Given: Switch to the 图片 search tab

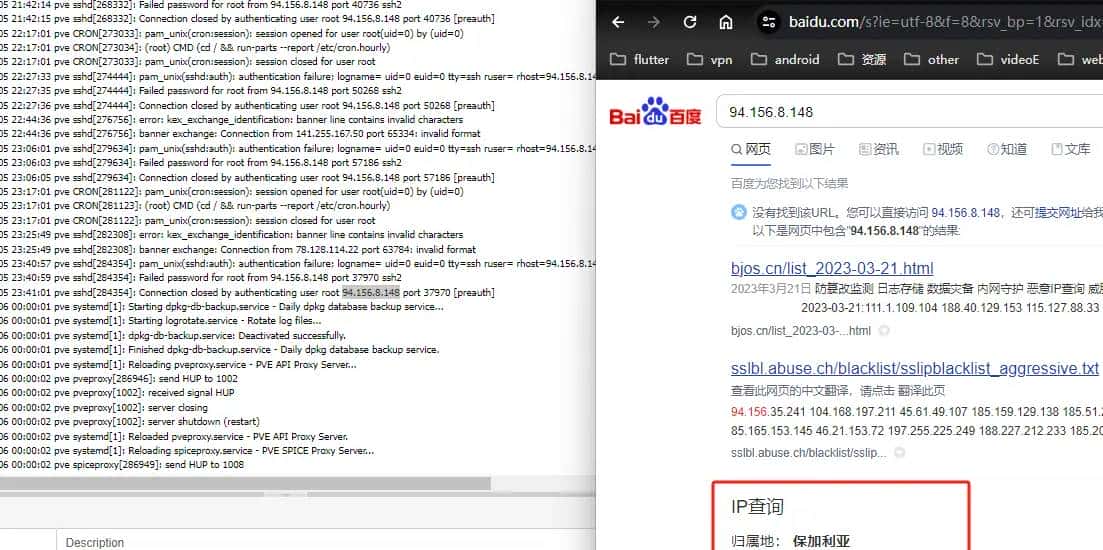Looking at the screenshot, I should (814, 149).
